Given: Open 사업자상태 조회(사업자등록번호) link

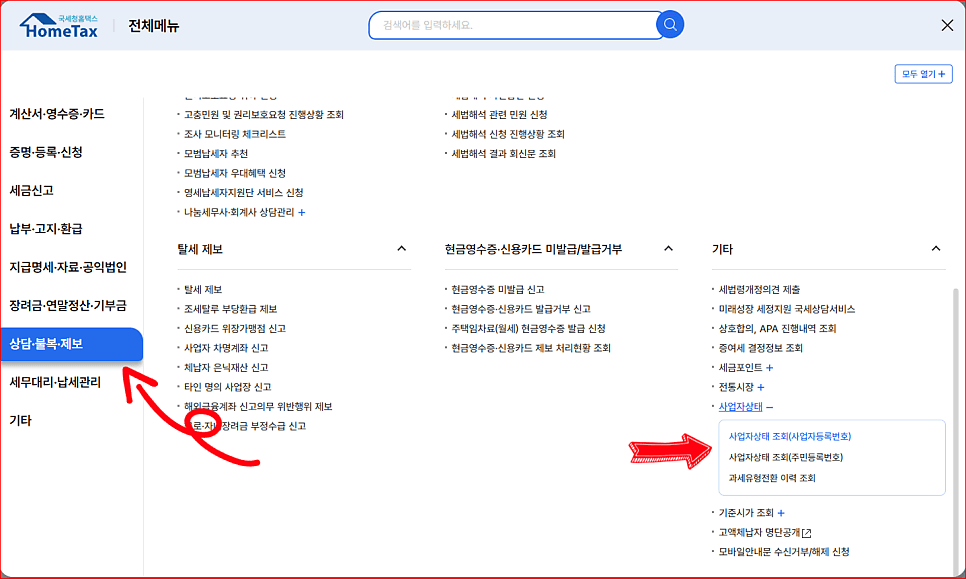Looking at the screenshot, I should pyautogui.click(x=798, y=436).
